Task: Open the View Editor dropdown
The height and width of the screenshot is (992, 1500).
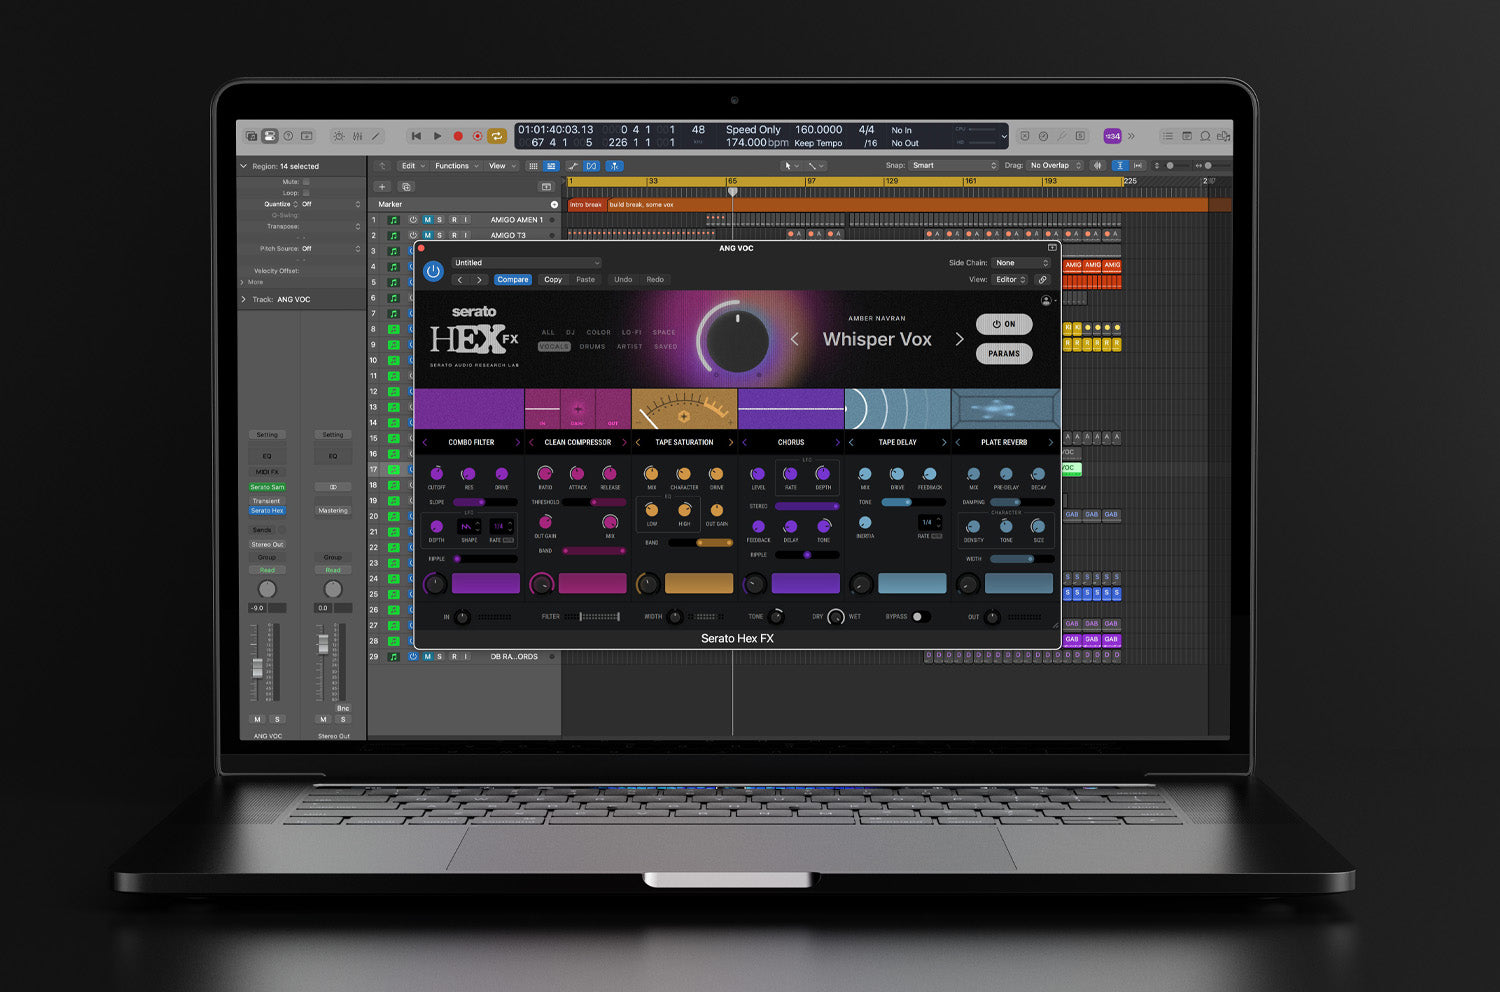Action: tap(1010, 280)
